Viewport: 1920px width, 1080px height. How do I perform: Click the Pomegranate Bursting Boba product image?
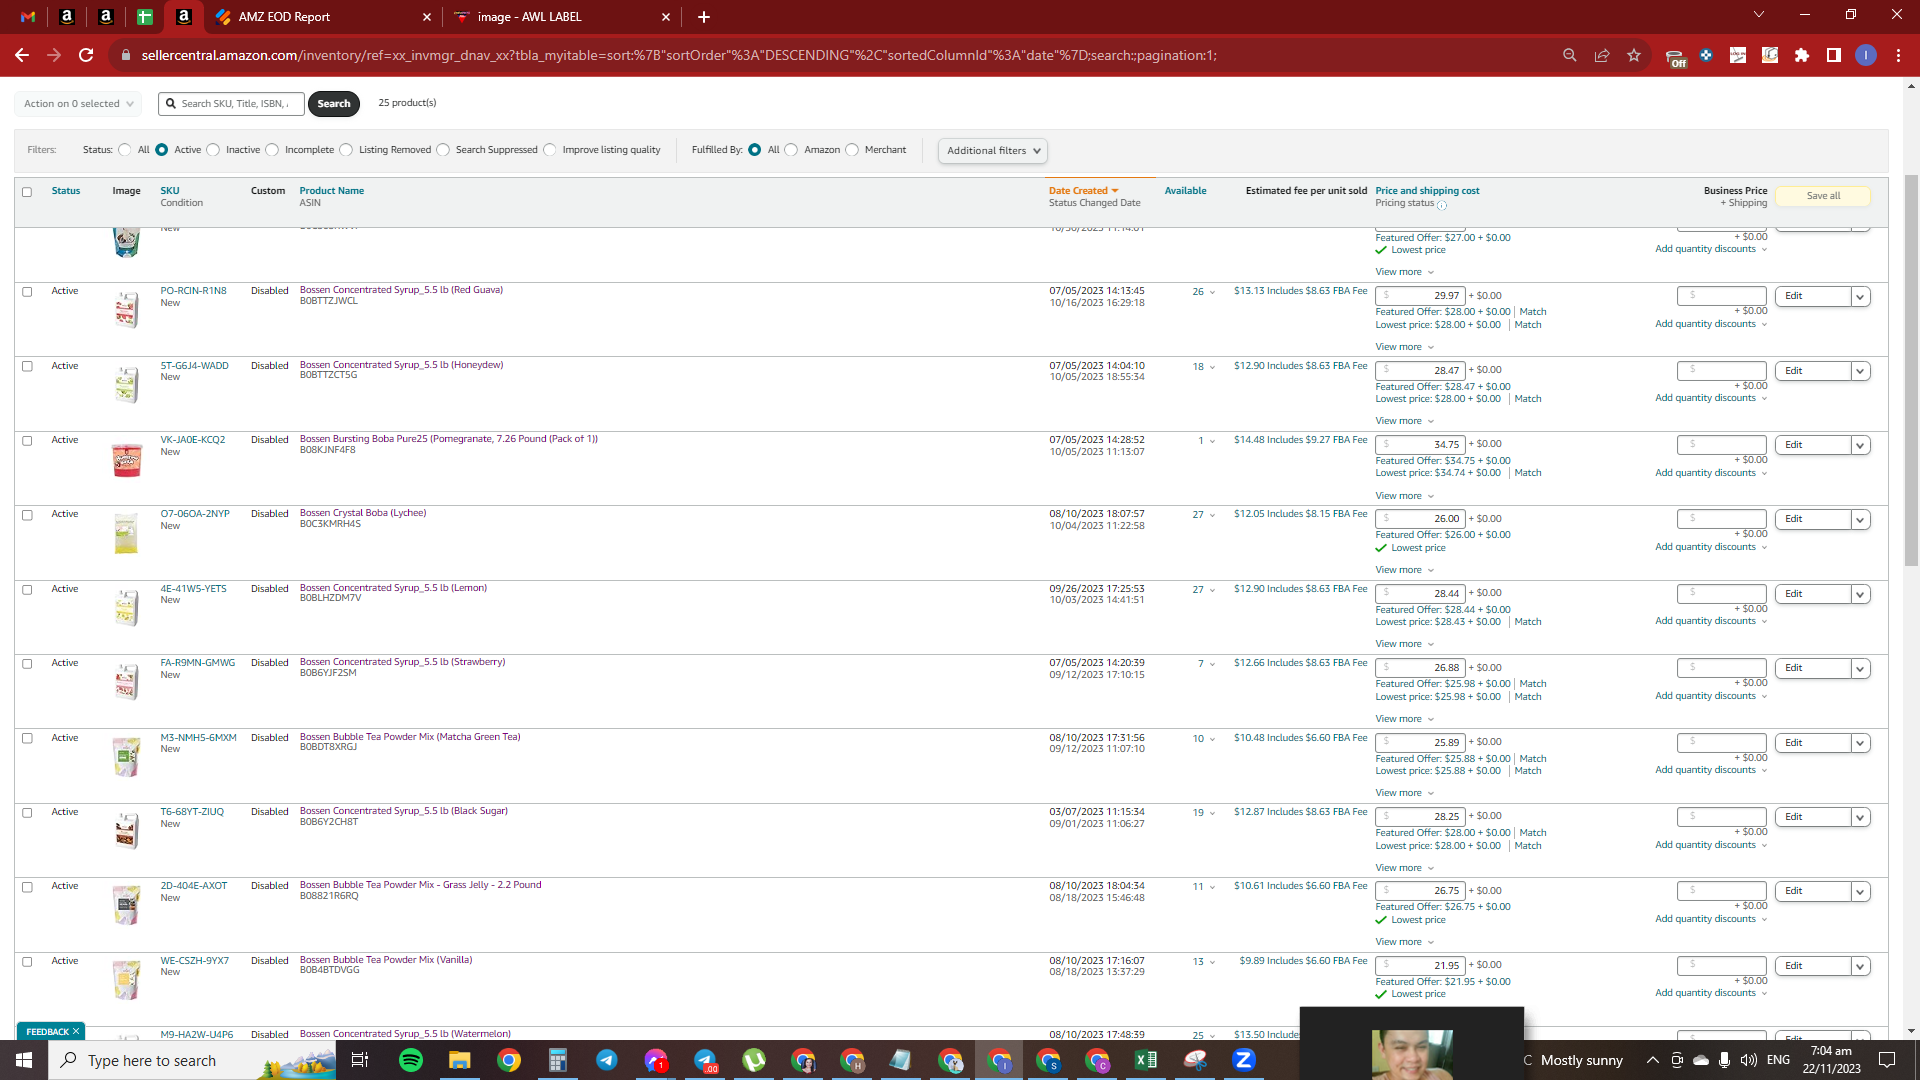coord(127,459)
